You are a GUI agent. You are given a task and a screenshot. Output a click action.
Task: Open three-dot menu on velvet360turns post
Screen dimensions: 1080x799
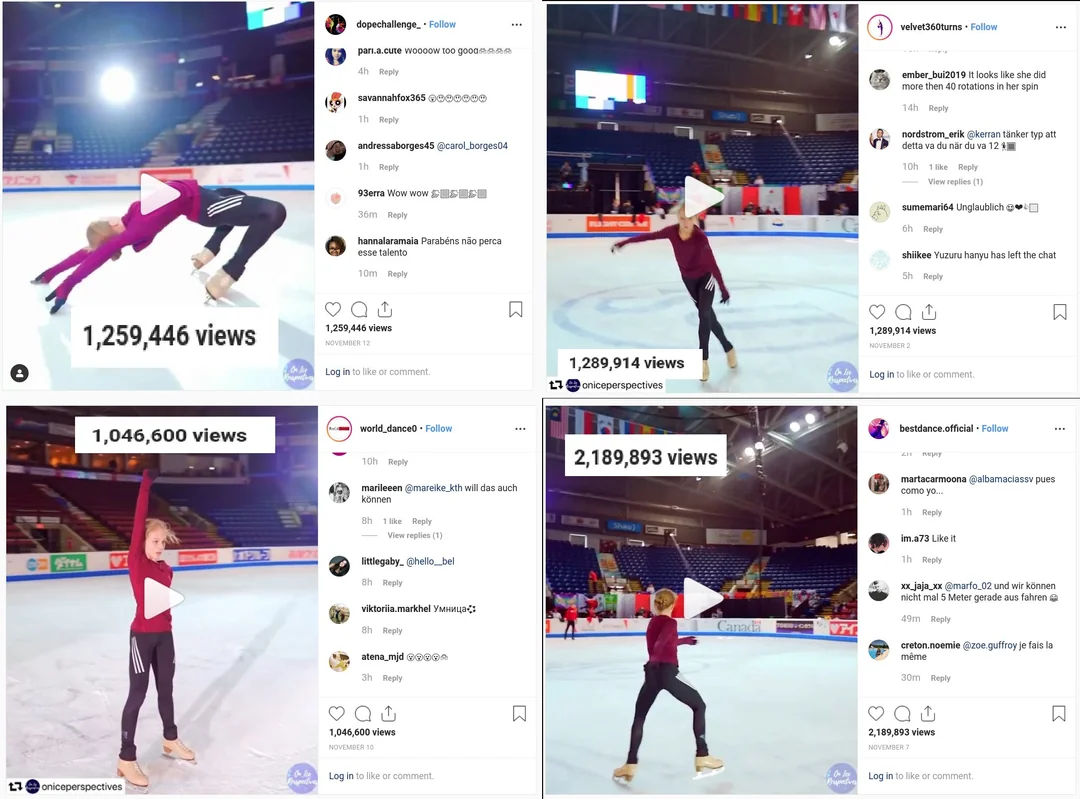coord(1061,27)
